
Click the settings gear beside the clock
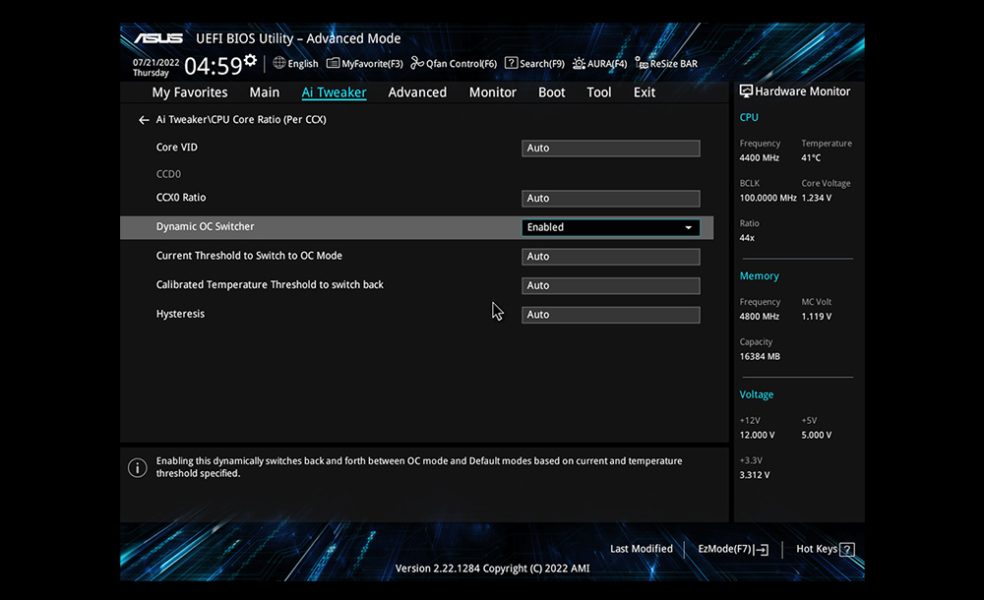click(250, 60)
